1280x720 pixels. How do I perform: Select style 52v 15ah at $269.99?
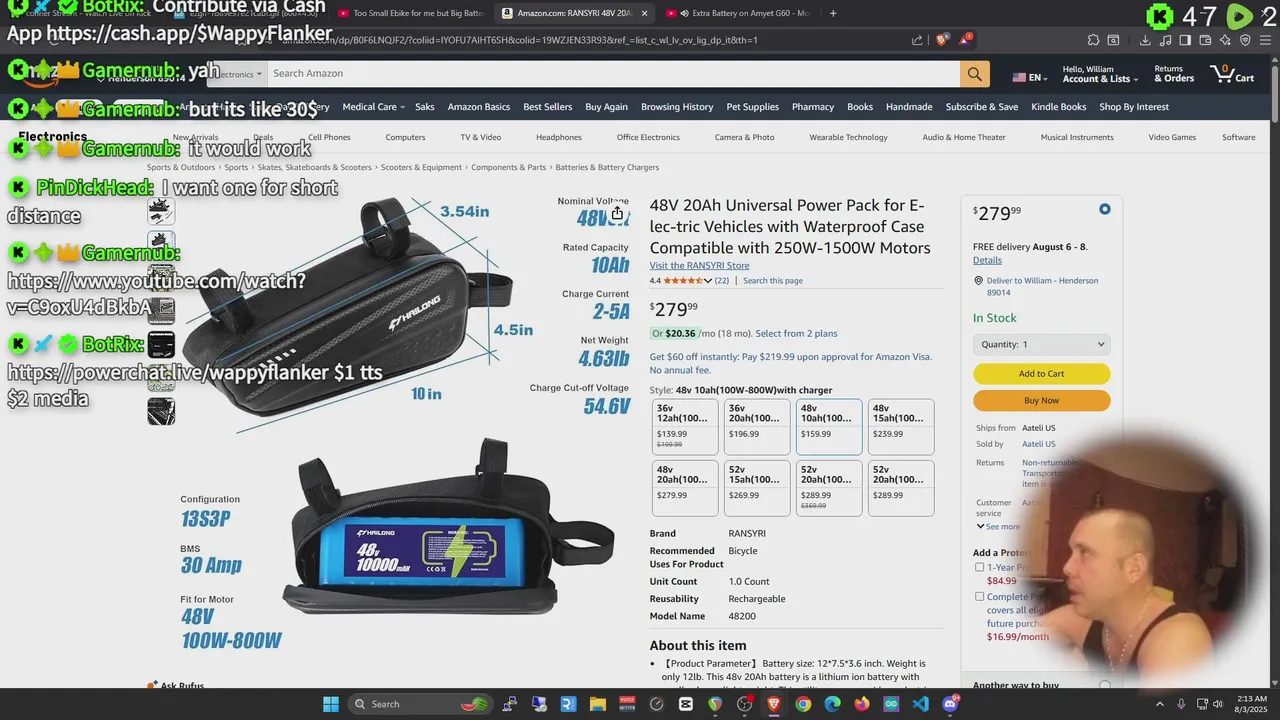coord(757,488)
